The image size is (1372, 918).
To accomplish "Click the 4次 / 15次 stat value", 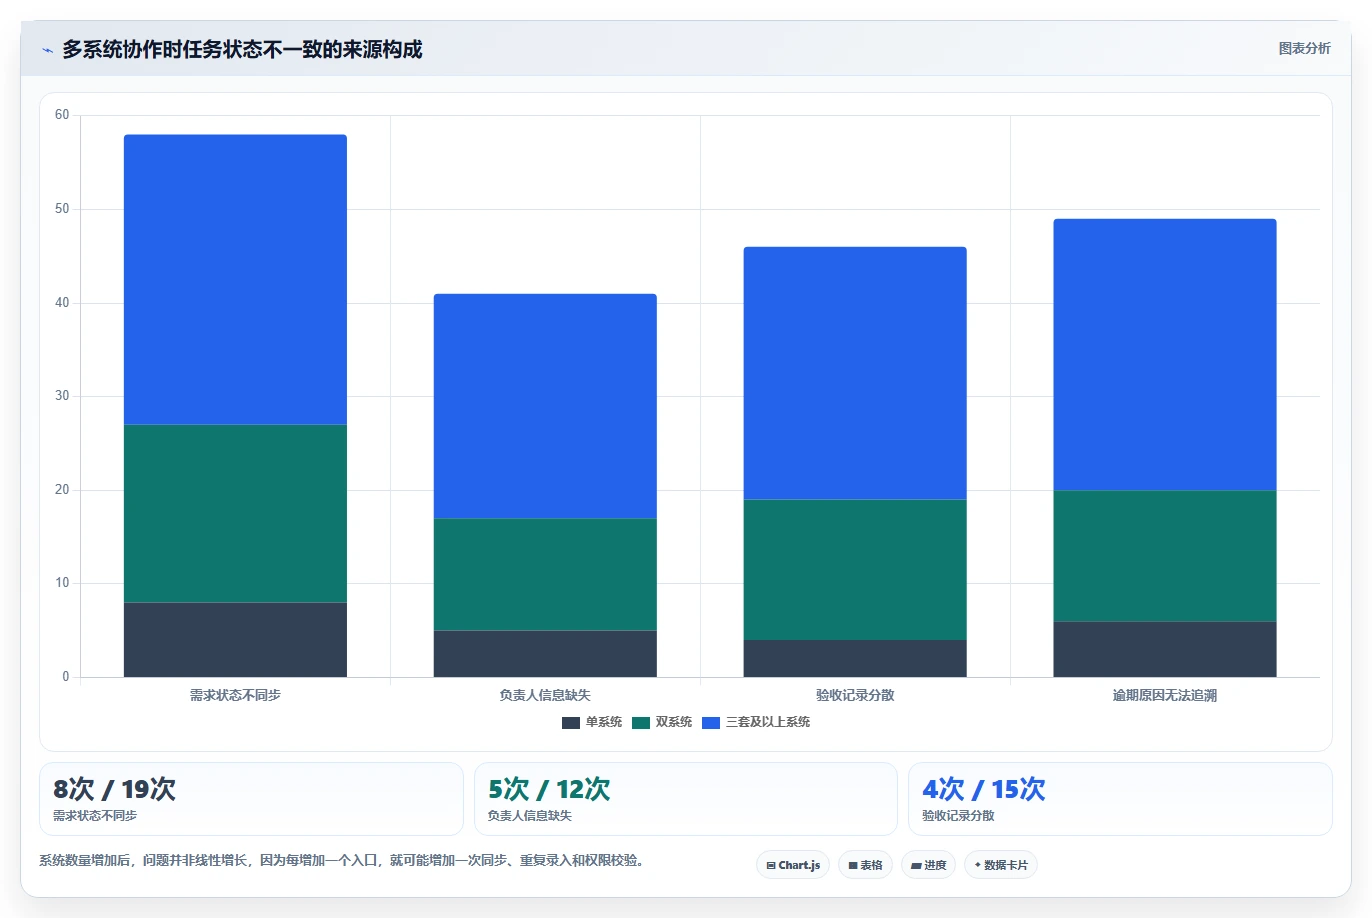I will pos(984,789).
